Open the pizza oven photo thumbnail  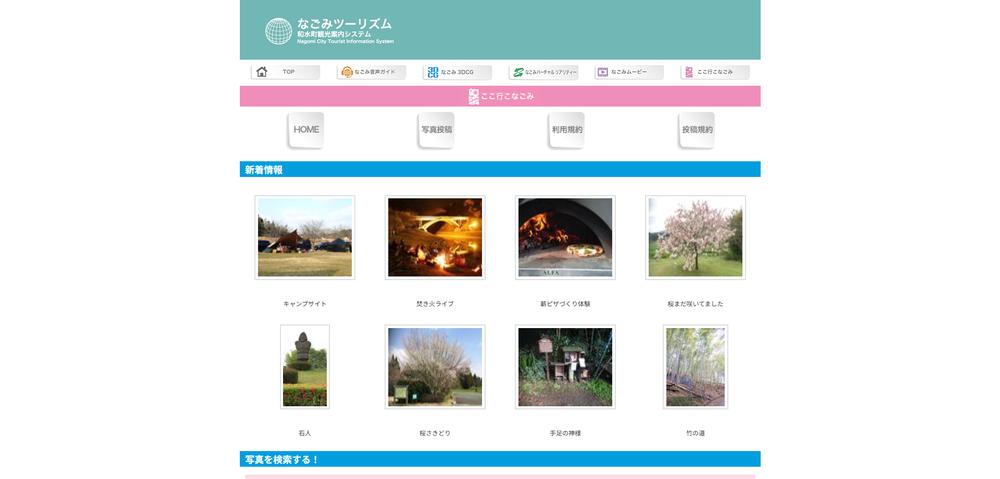point(565,237)
